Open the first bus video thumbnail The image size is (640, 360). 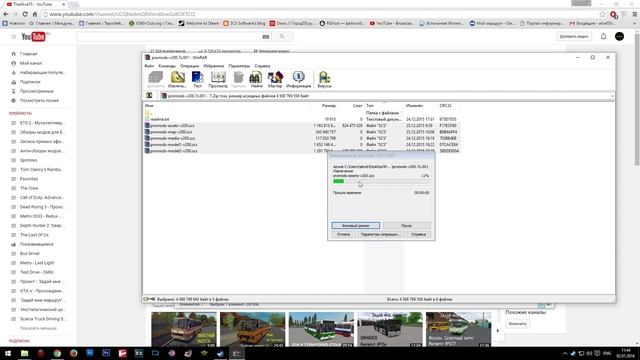coord(184,330)
